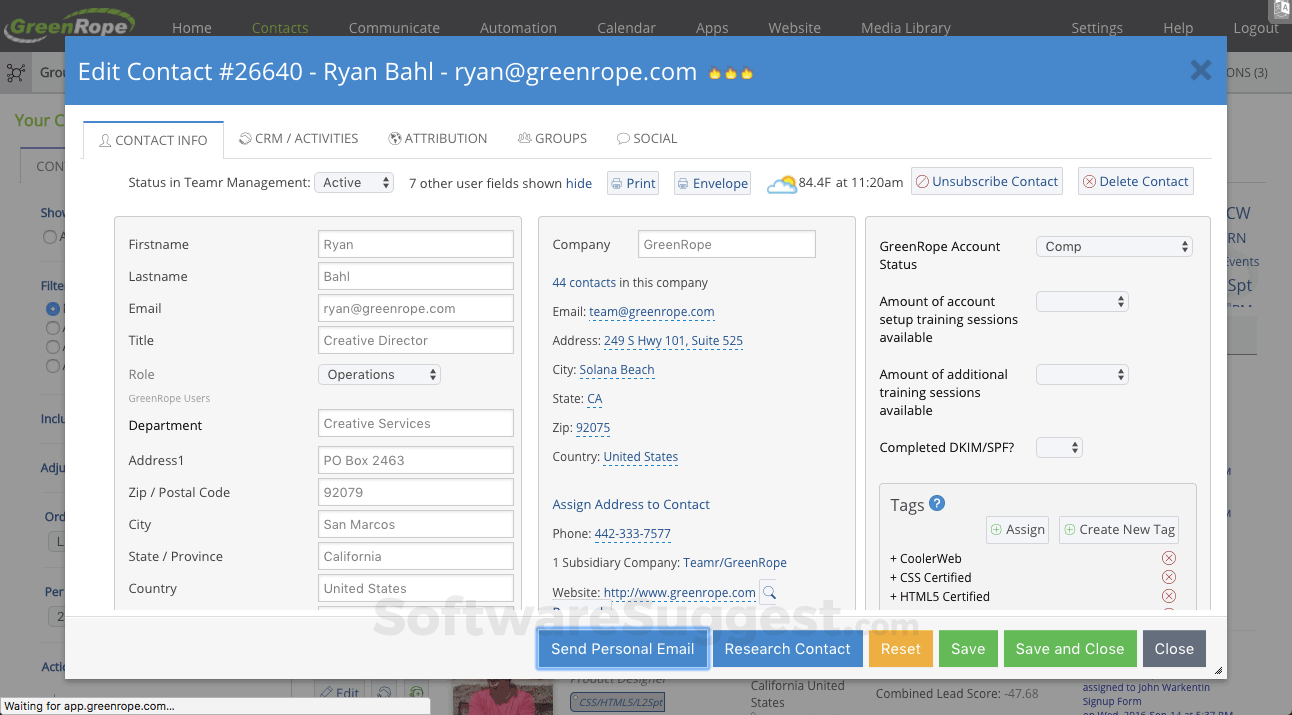Open the GreenRope Account Status dropdown
The height and width of the screenshot is (715, 1292).
pyautogui.click(x=1114, y=247)
